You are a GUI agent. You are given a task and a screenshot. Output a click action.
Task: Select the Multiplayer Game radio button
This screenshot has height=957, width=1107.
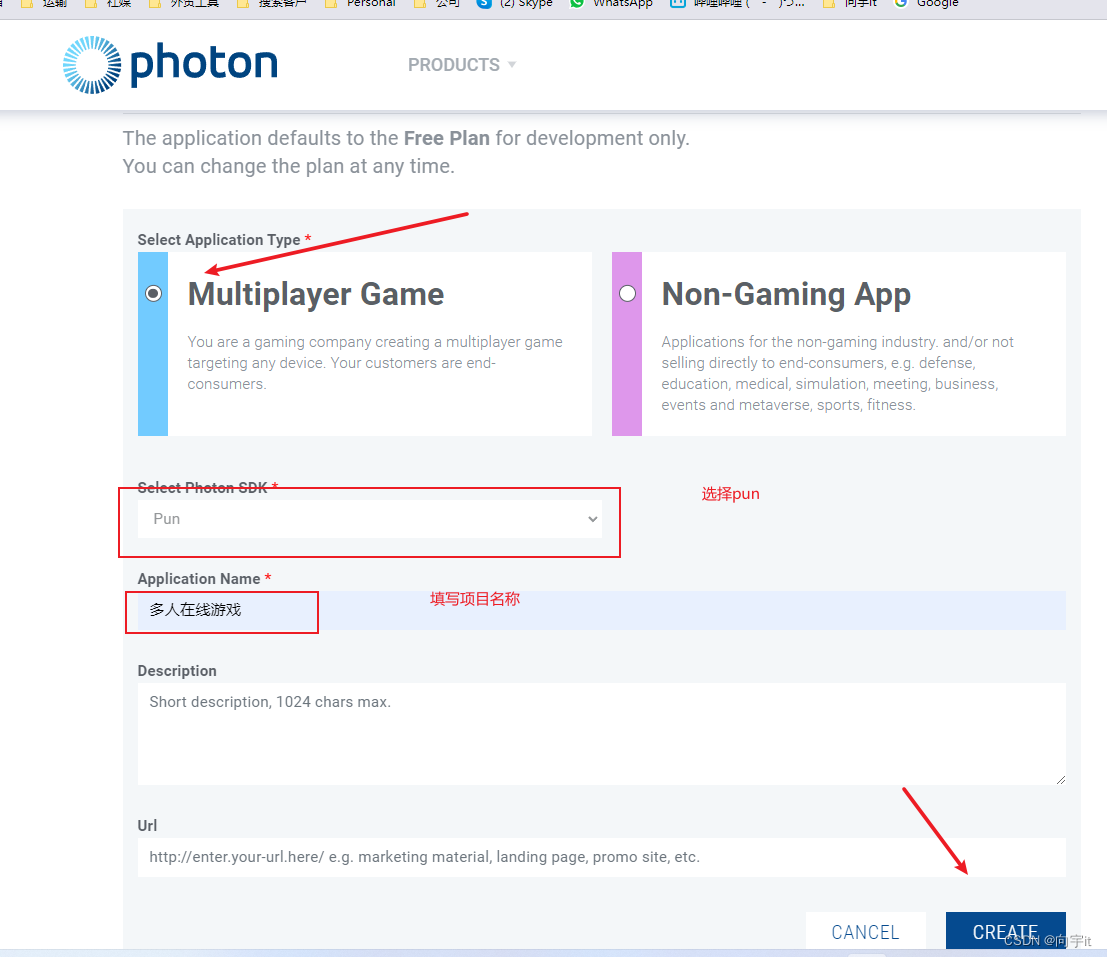[153, 293]
